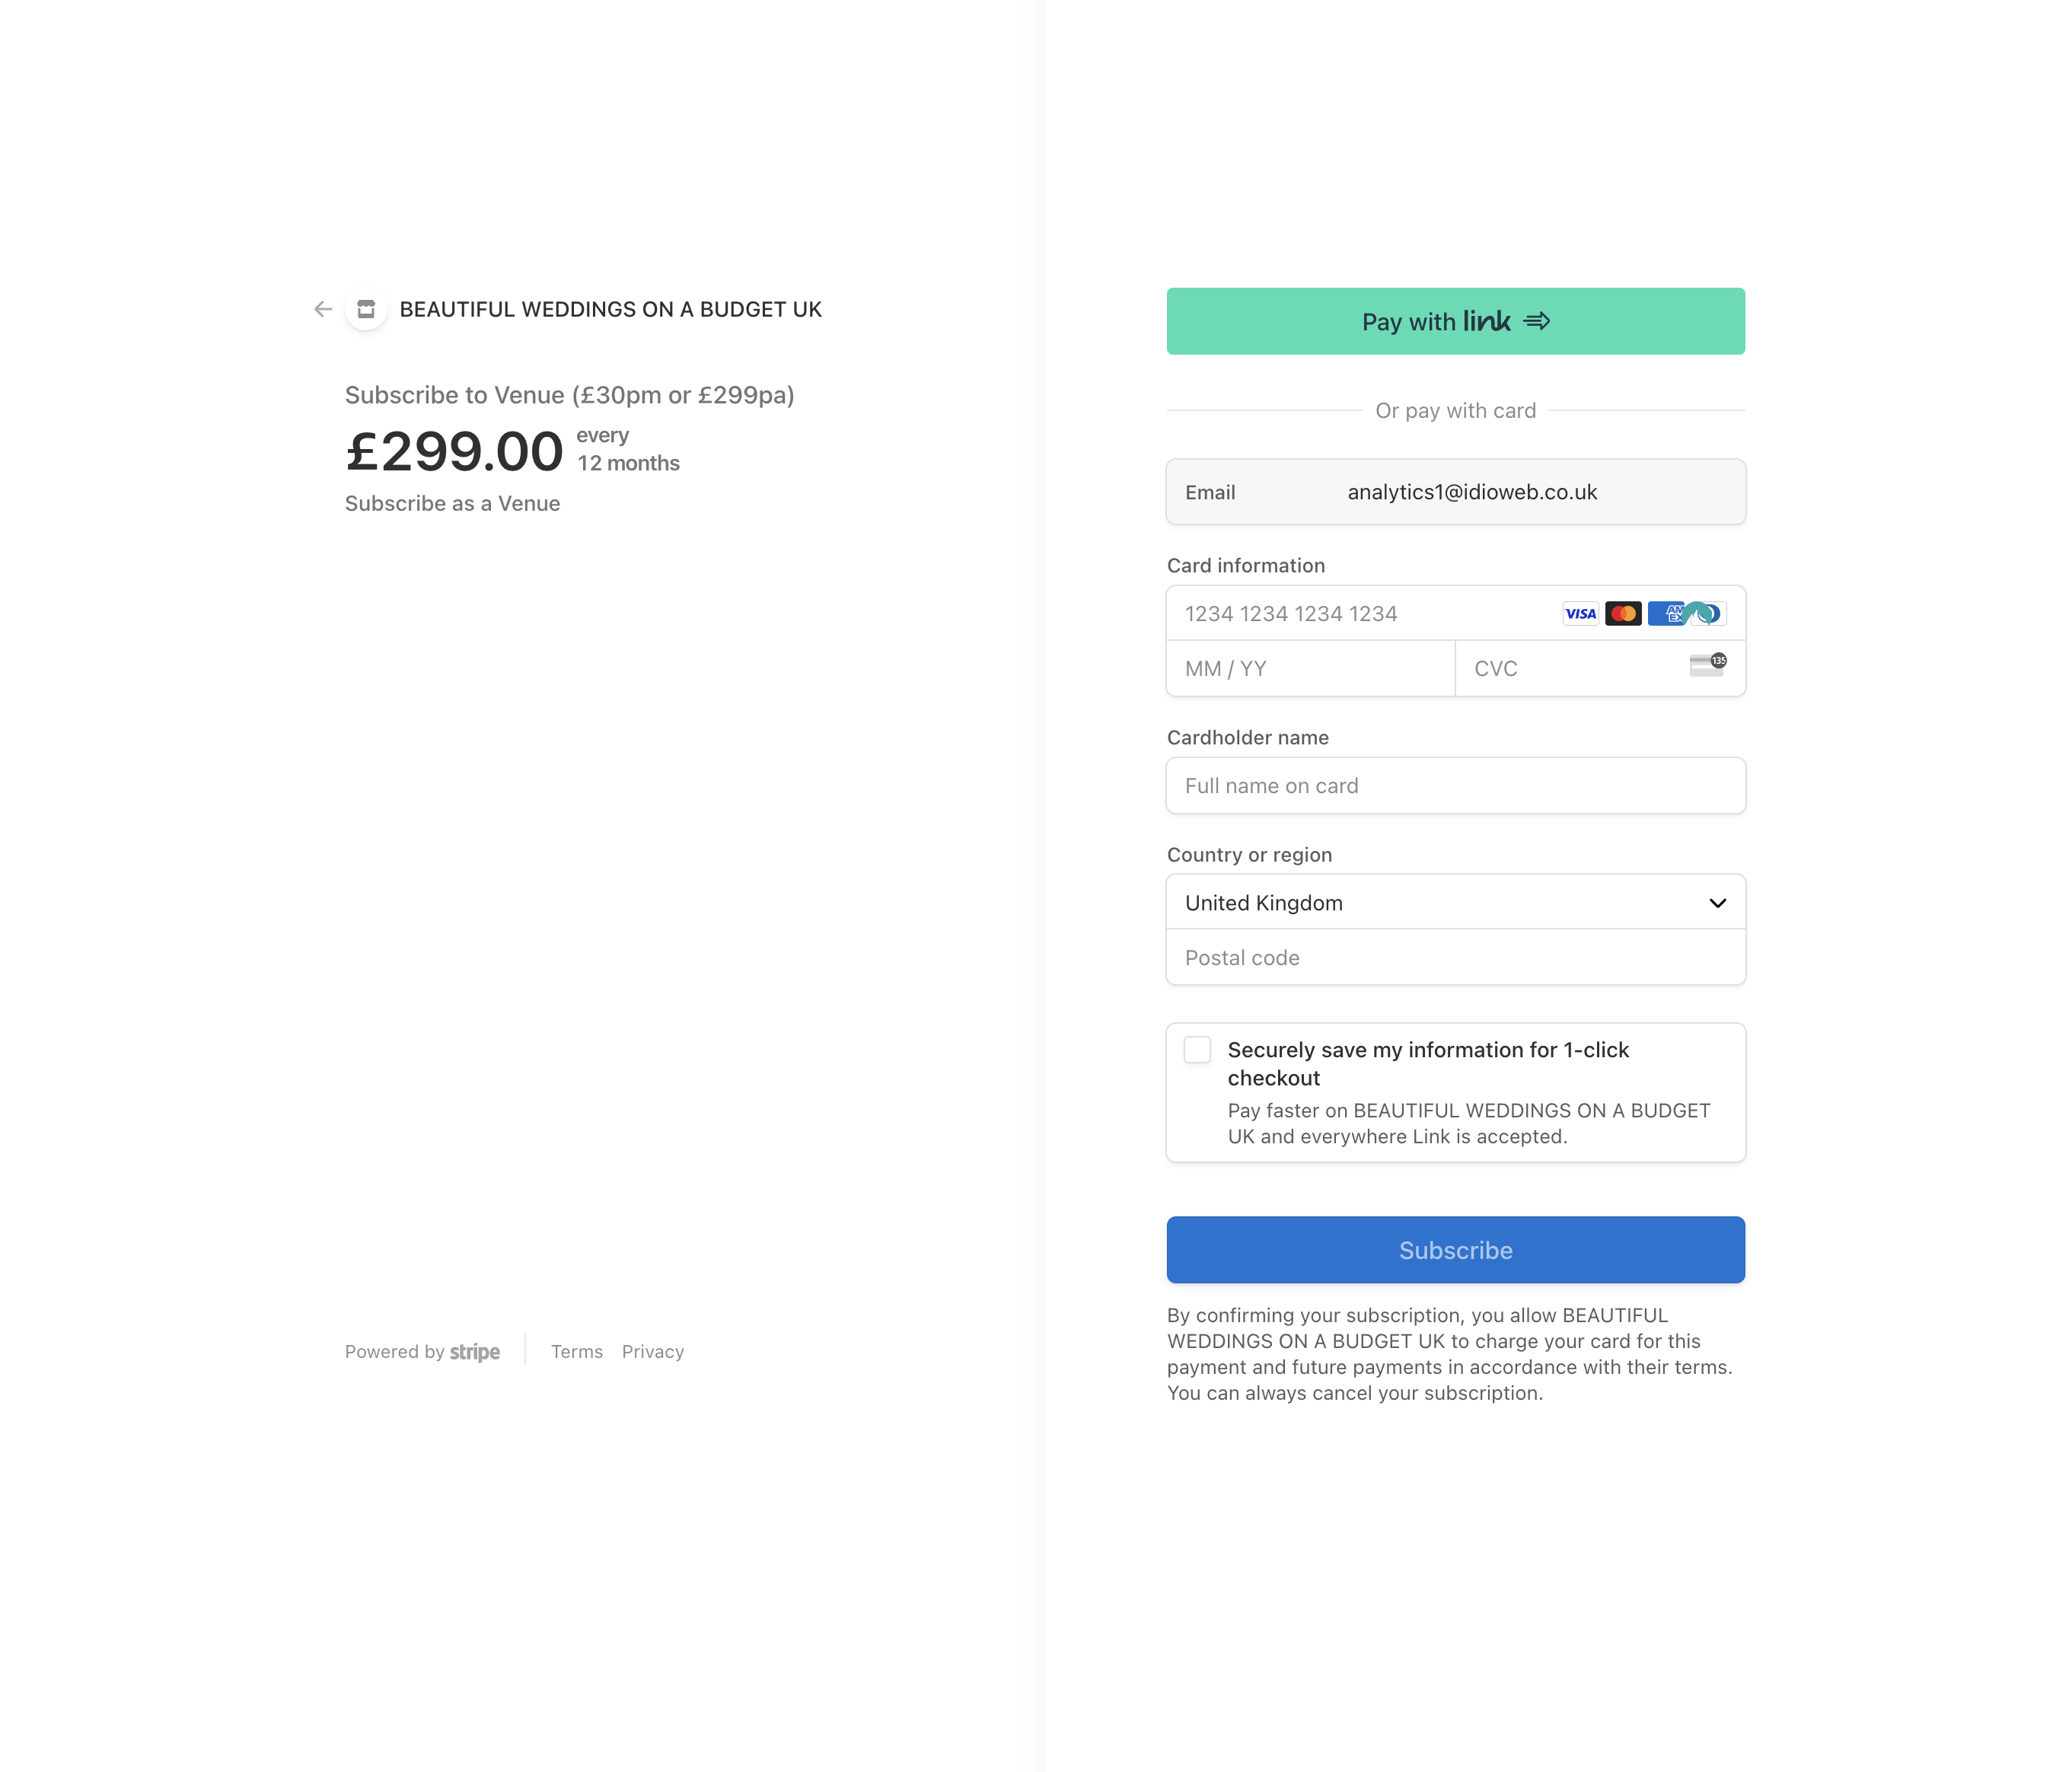The image size is (2072, 1772).
Task: Open the Terms link
Action: coord(576,1352)
